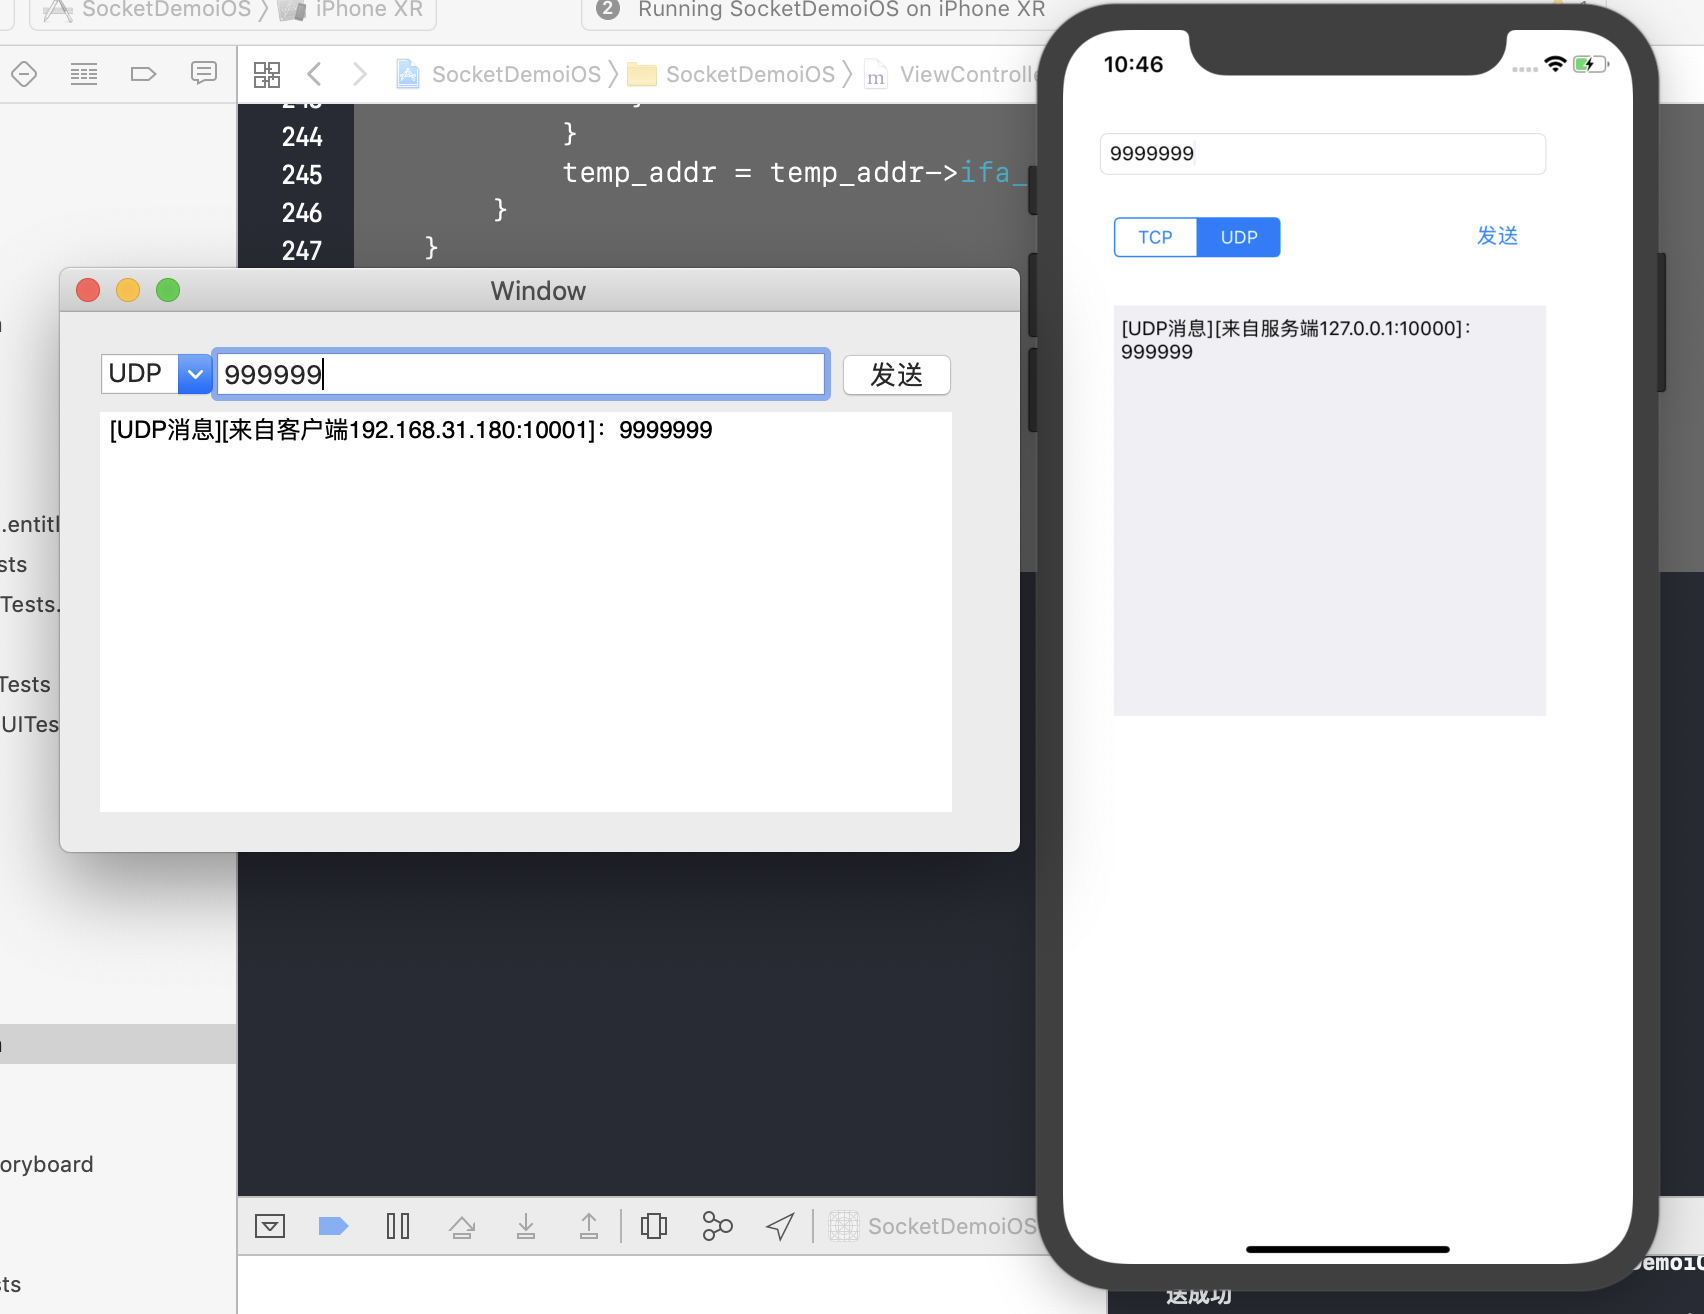Tap the received UDP message in simulator
This screenshot has height=1314, width=1704.
point(1296,340)
